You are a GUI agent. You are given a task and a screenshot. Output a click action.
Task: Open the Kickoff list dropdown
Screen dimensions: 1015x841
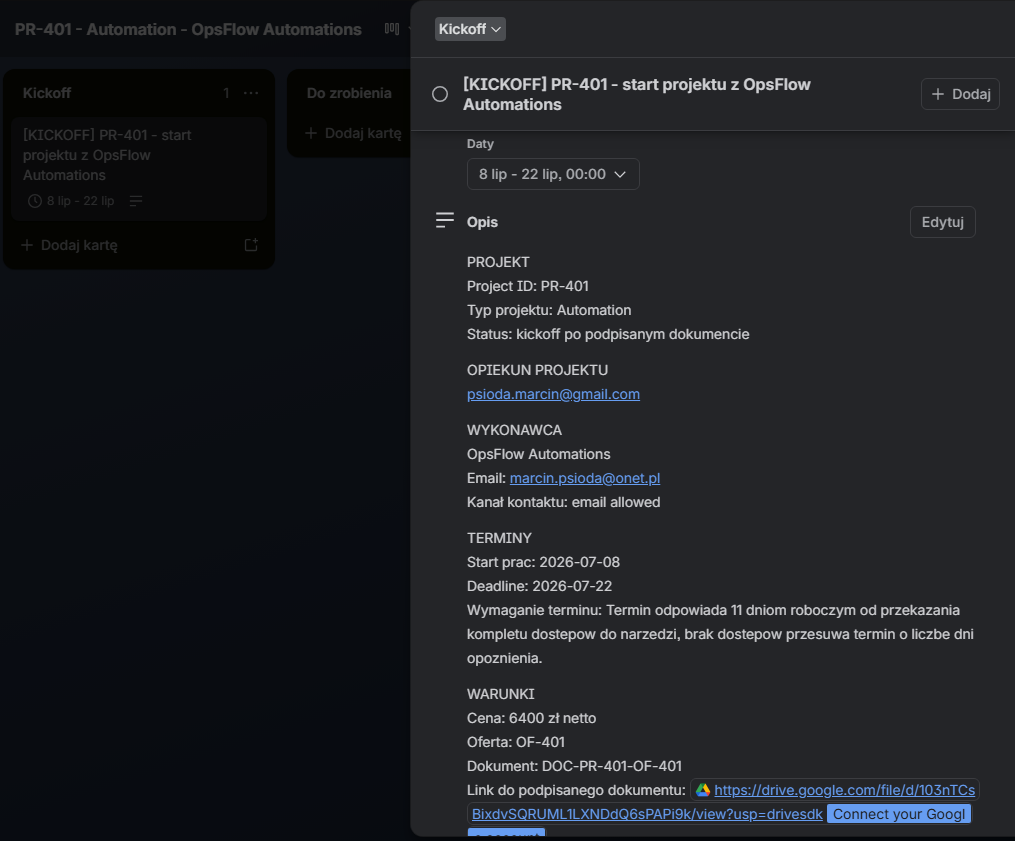pyautogui.click(x=470, y=29)
